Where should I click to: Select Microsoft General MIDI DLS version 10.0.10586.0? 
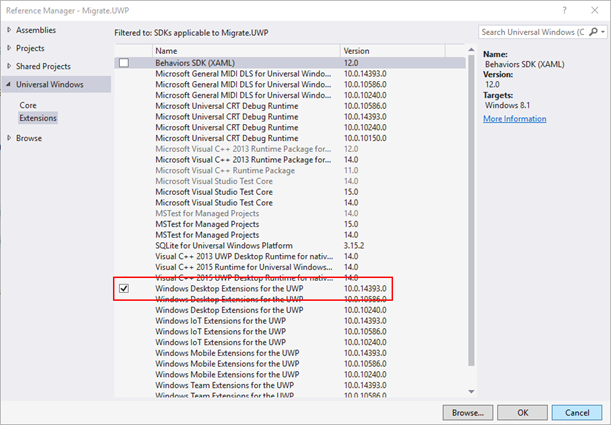click(290, 85)
